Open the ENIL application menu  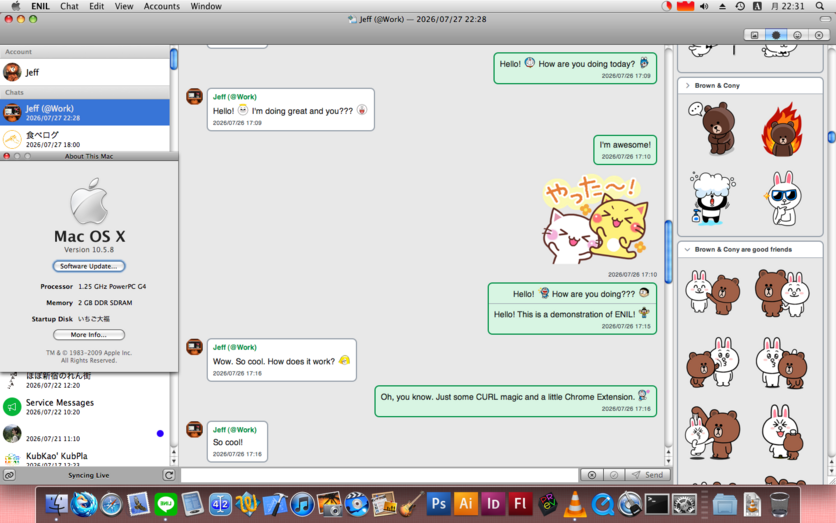coord(40,6)
